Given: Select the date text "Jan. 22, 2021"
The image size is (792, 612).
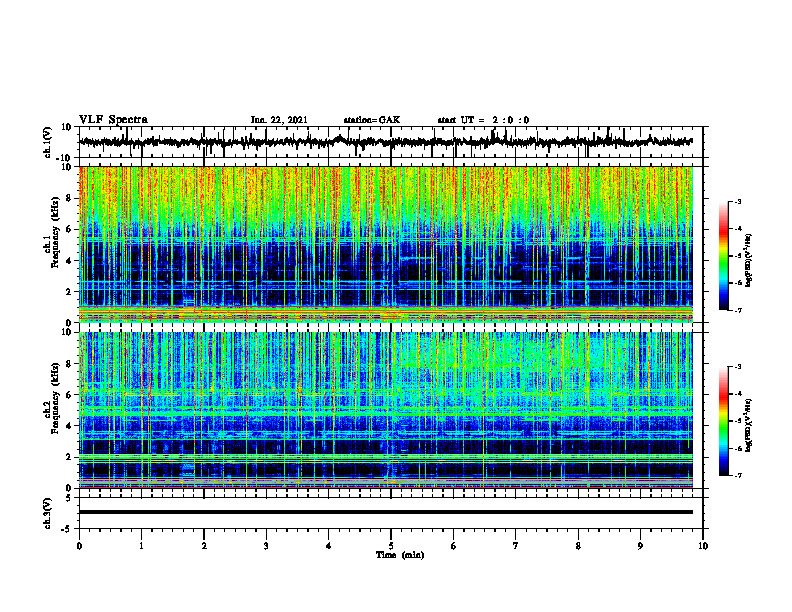Looking at the screenshot, I should pos(279,120).
